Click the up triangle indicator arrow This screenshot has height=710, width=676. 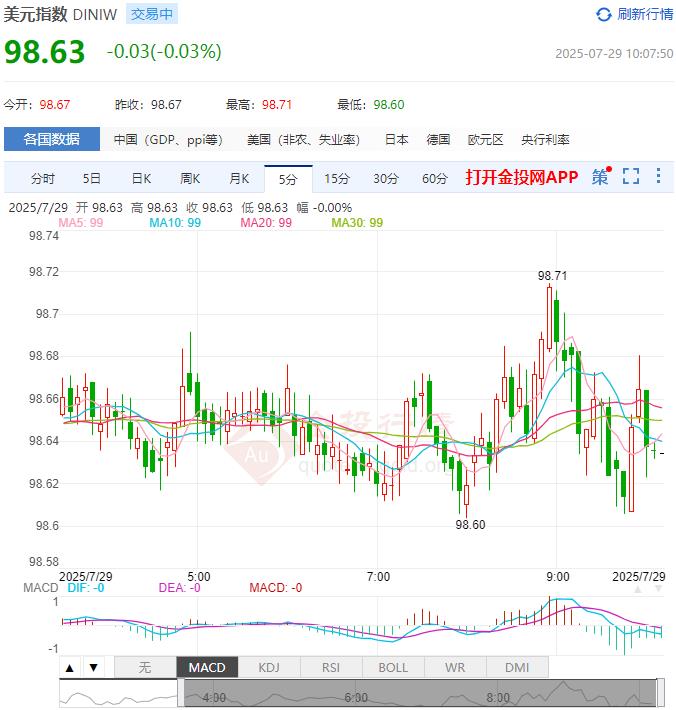click(x=70, y=667)
